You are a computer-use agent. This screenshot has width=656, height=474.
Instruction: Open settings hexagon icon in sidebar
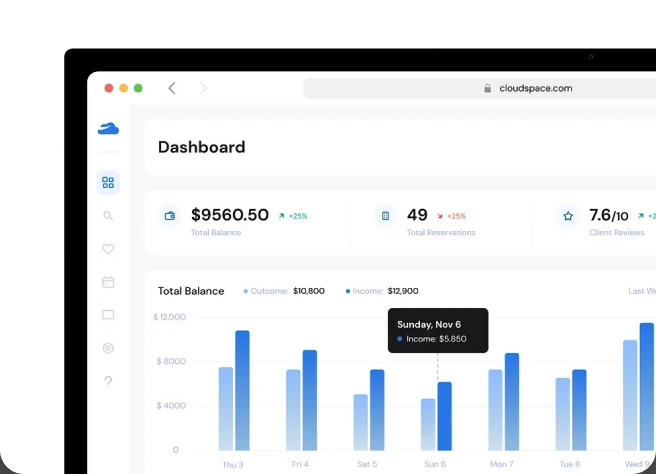pos(108,348)
